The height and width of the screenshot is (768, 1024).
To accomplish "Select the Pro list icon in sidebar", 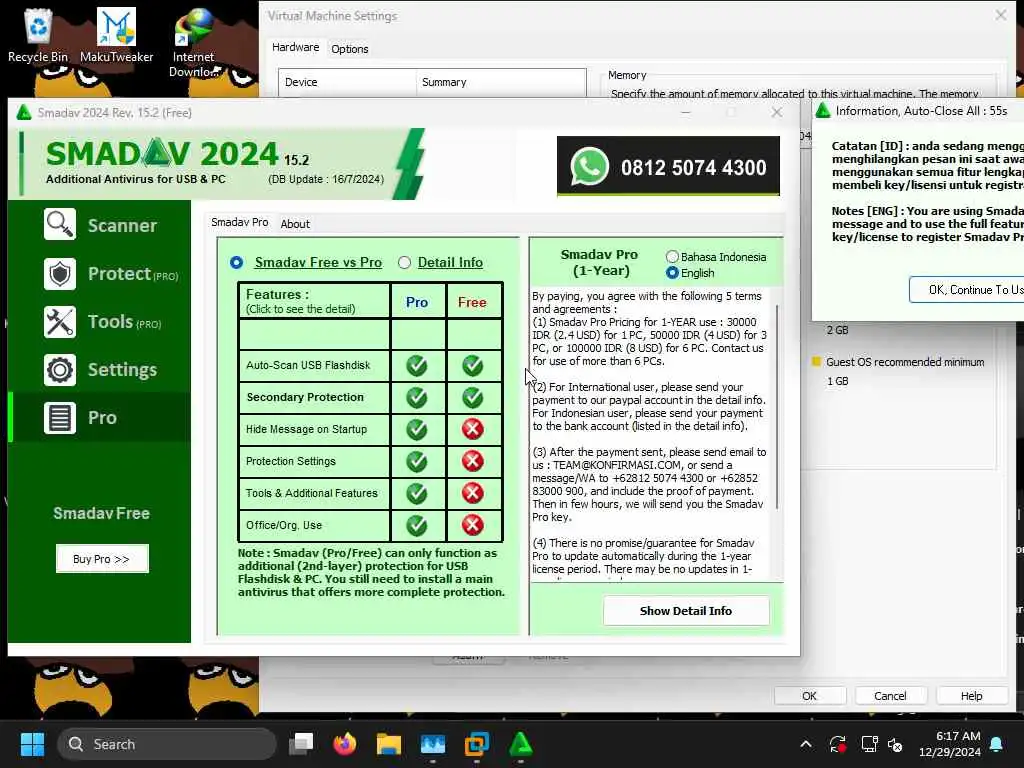I will [x=59, y=418].
